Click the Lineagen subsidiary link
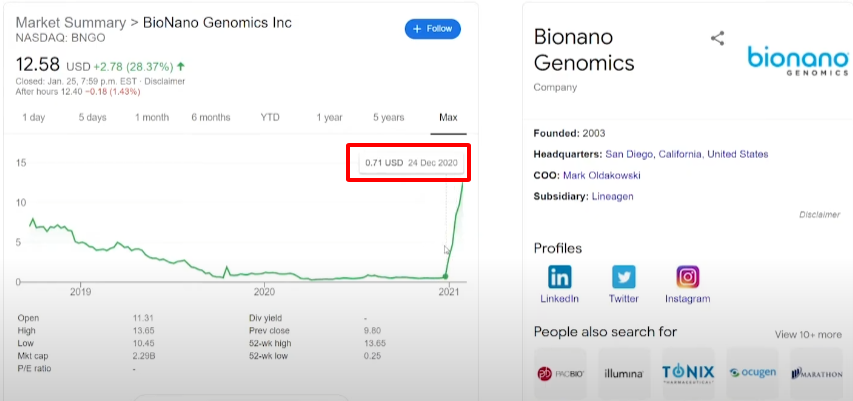Screen dimensions: 853x401 pos(611,196)
